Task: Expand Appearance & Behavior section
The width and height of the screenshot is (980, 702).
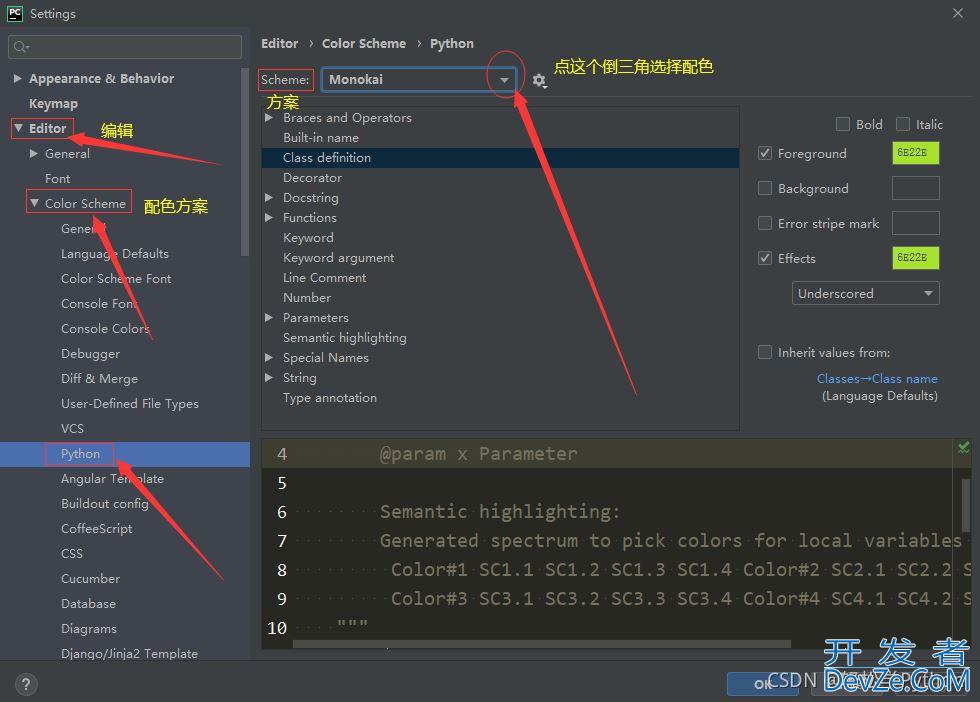Action: click(18, 78)
